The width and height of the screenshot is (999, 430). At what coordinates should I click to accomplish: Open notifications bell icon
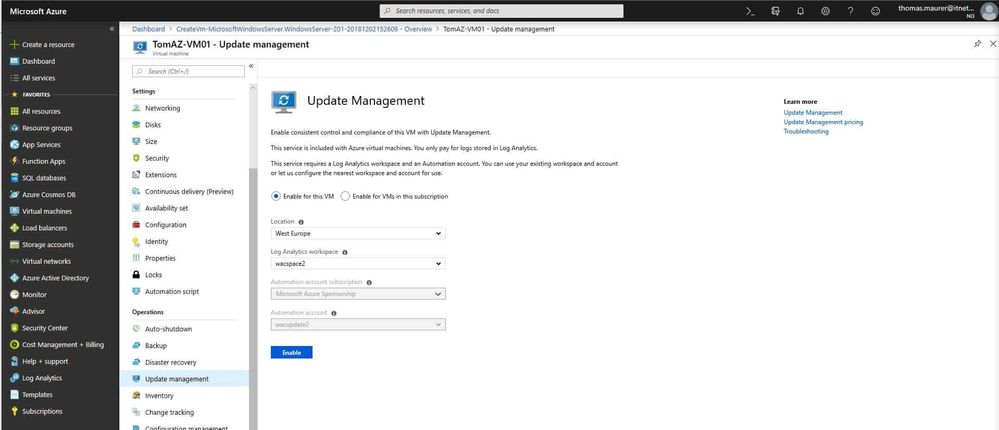[800, 11]
